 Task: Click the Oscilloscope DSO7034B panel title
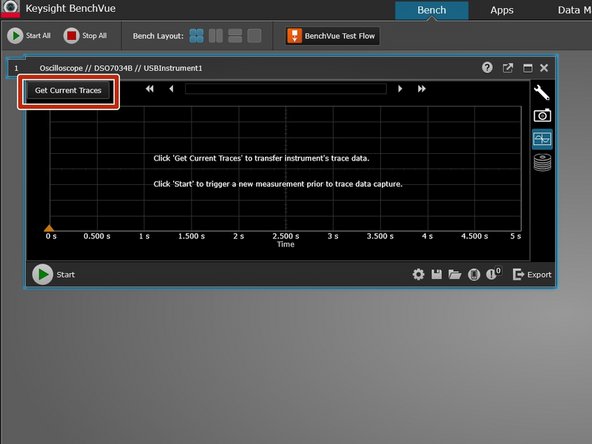click(x=121, y=68)
